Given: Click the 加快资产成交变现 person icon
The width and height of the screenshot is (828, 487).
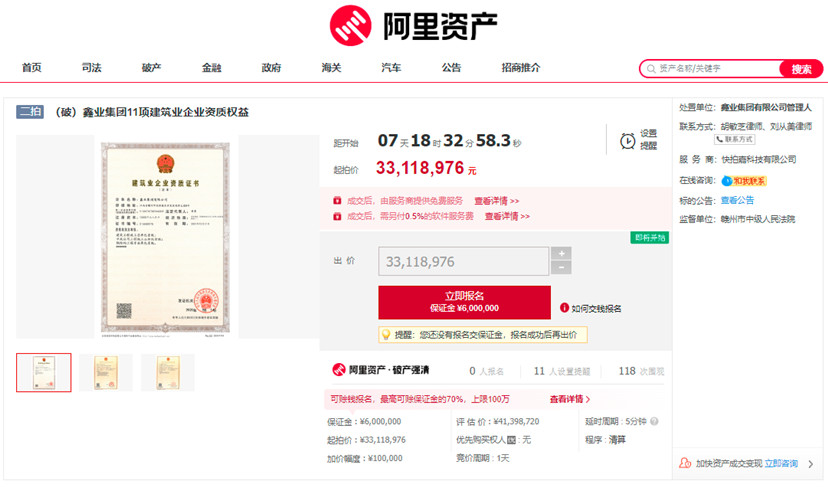Looking at the screenshot, I should (685, 463).
